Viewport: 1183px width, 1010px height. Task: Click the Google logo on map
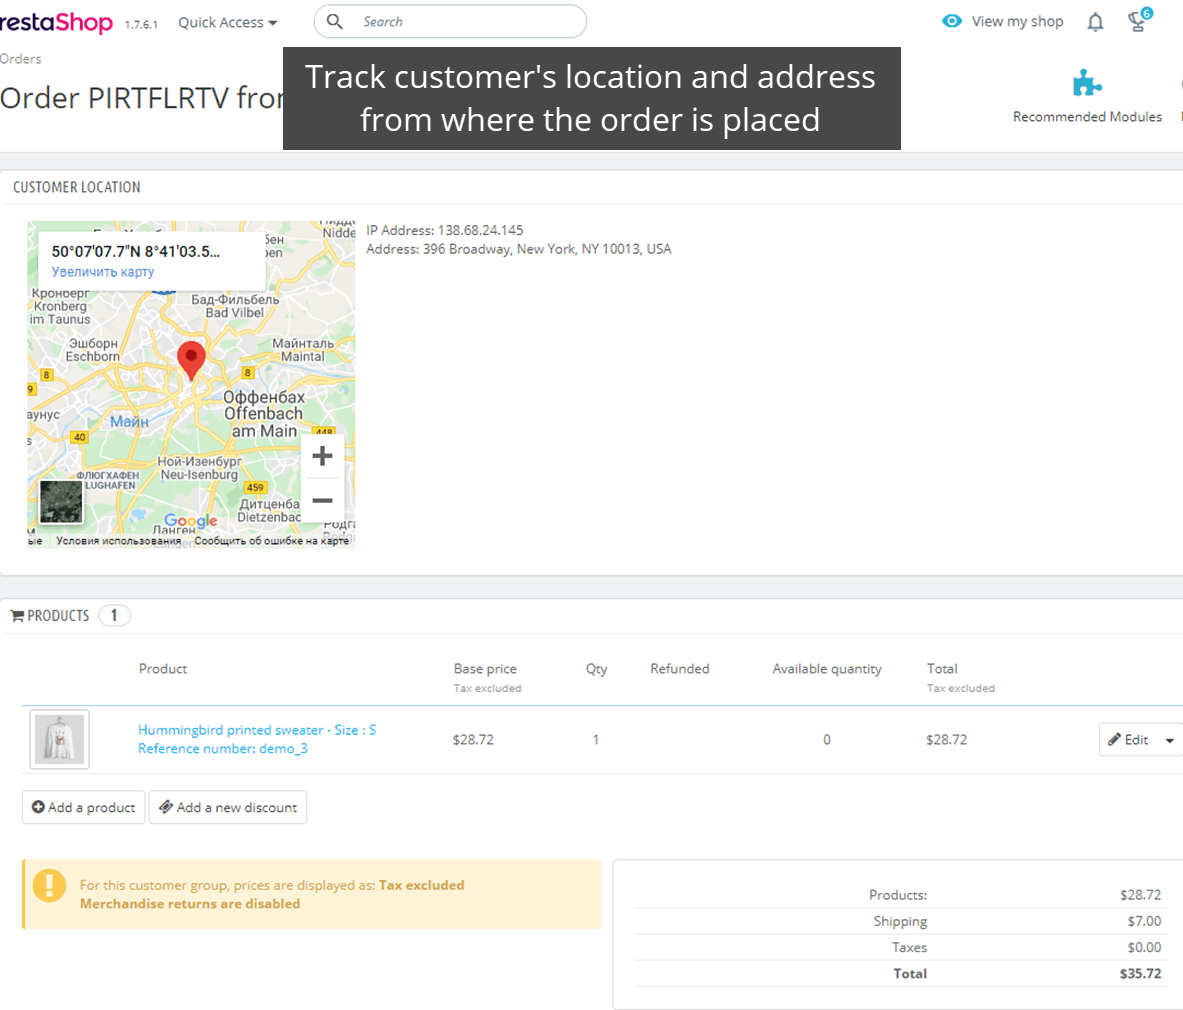(x=190, y=520)
